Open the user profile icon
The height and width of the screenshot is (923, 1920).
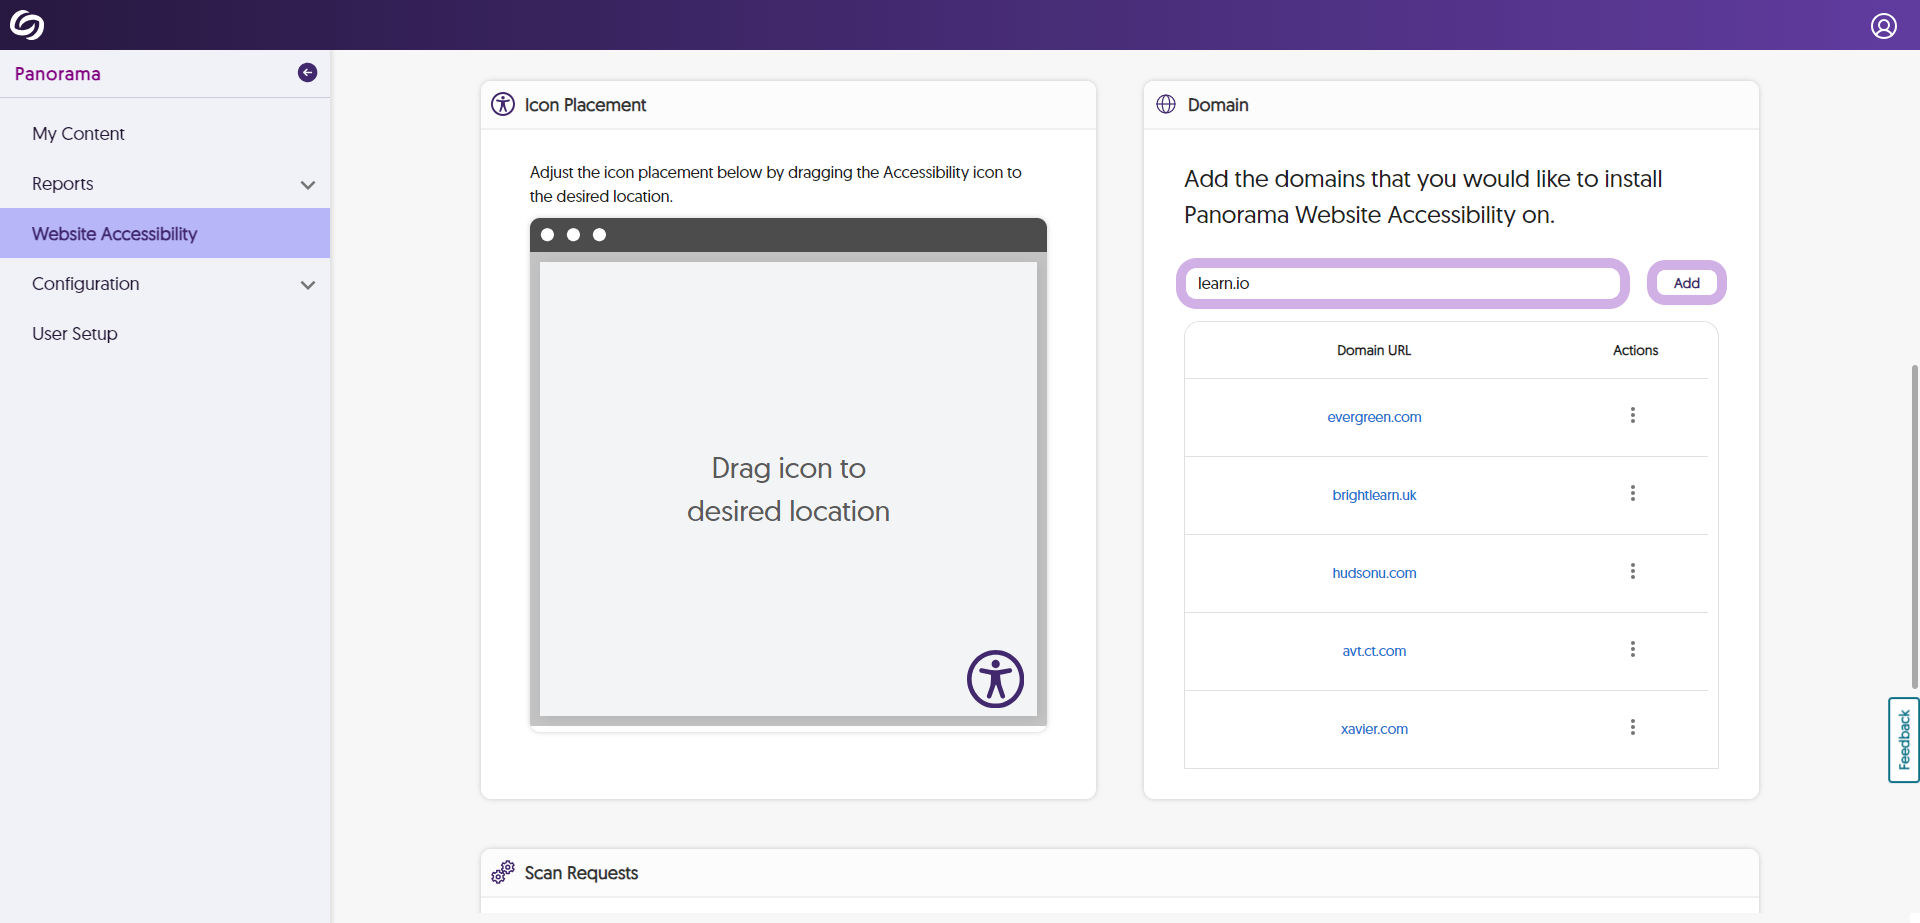point(1884,26)
